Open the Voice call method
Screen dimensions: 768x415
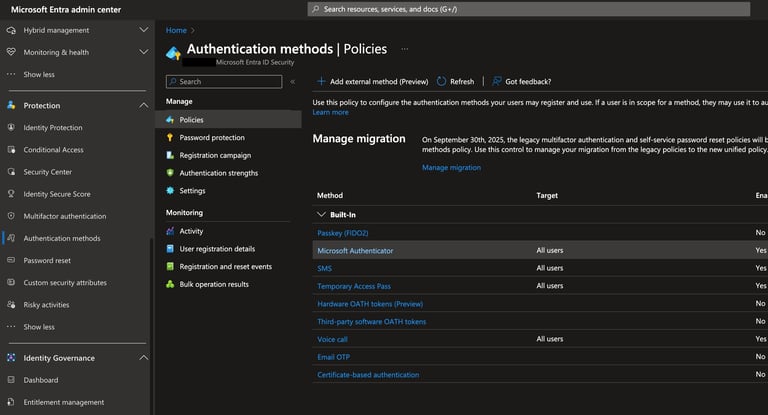click(x=332, y=339)
